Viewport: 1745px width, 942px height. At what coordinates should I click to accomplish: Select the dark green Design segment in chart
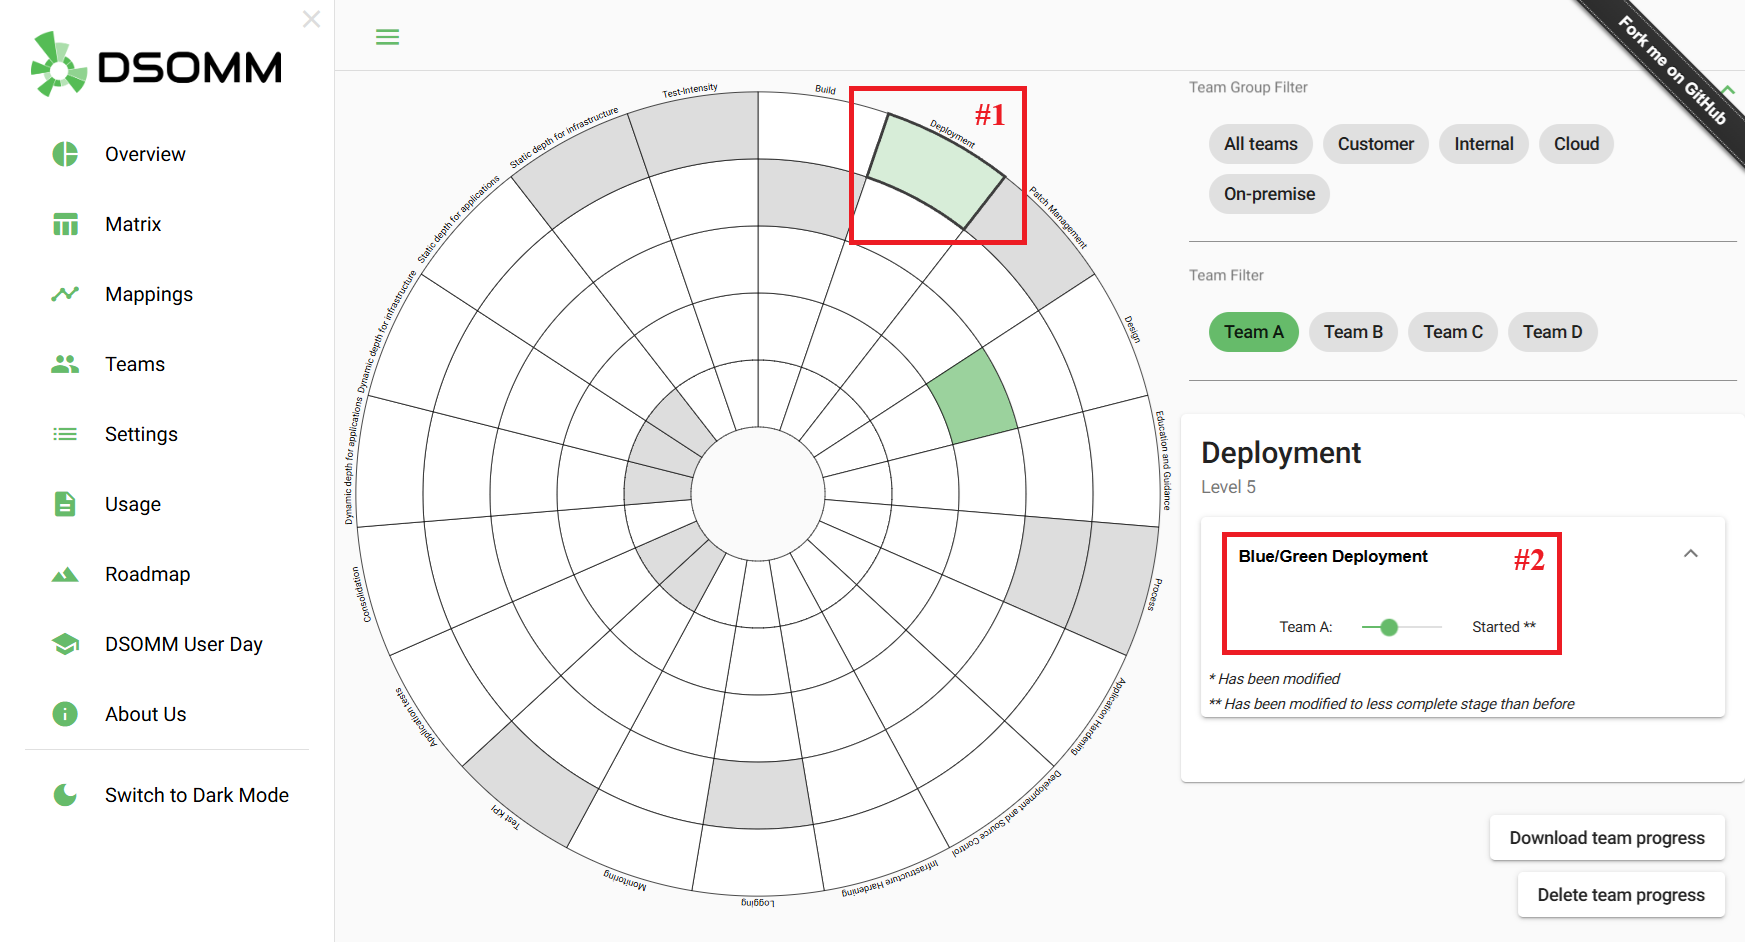972,397
